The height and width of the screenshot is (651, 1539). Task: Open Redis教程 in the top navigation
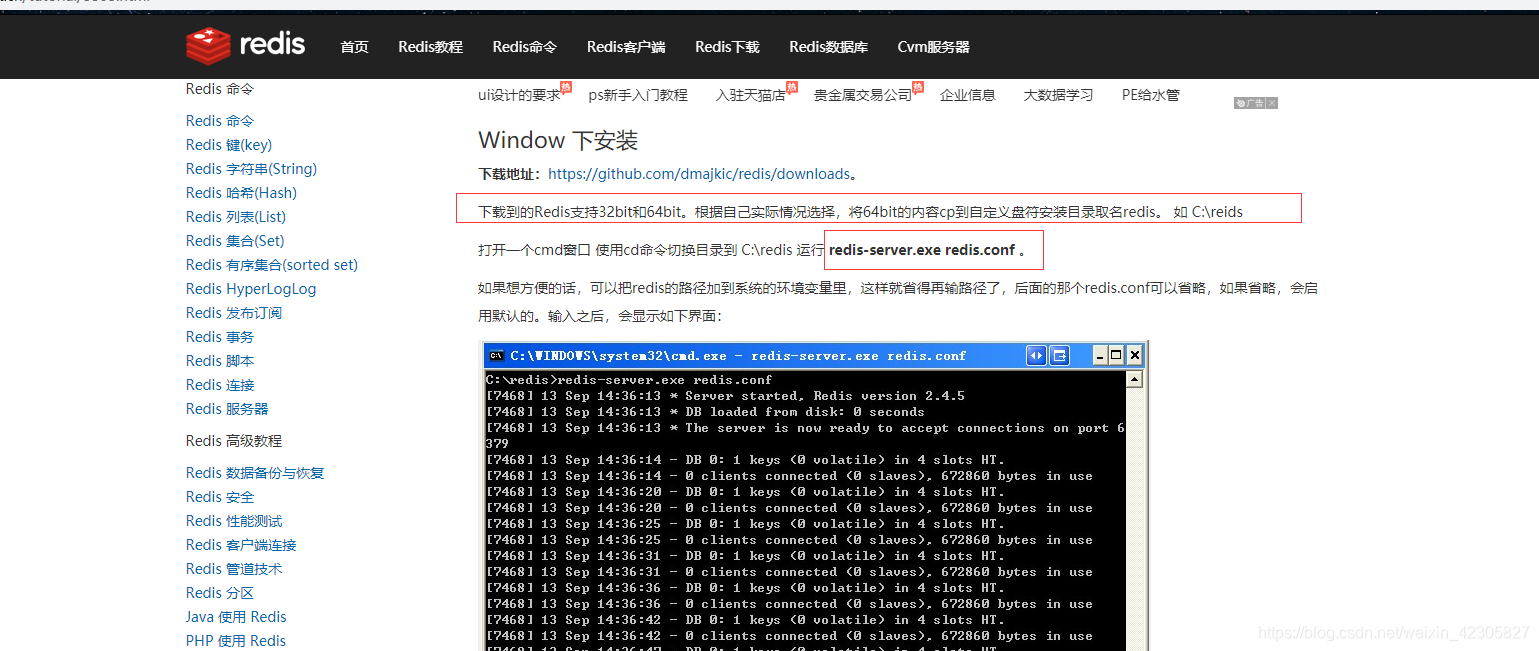pos(430,47)
